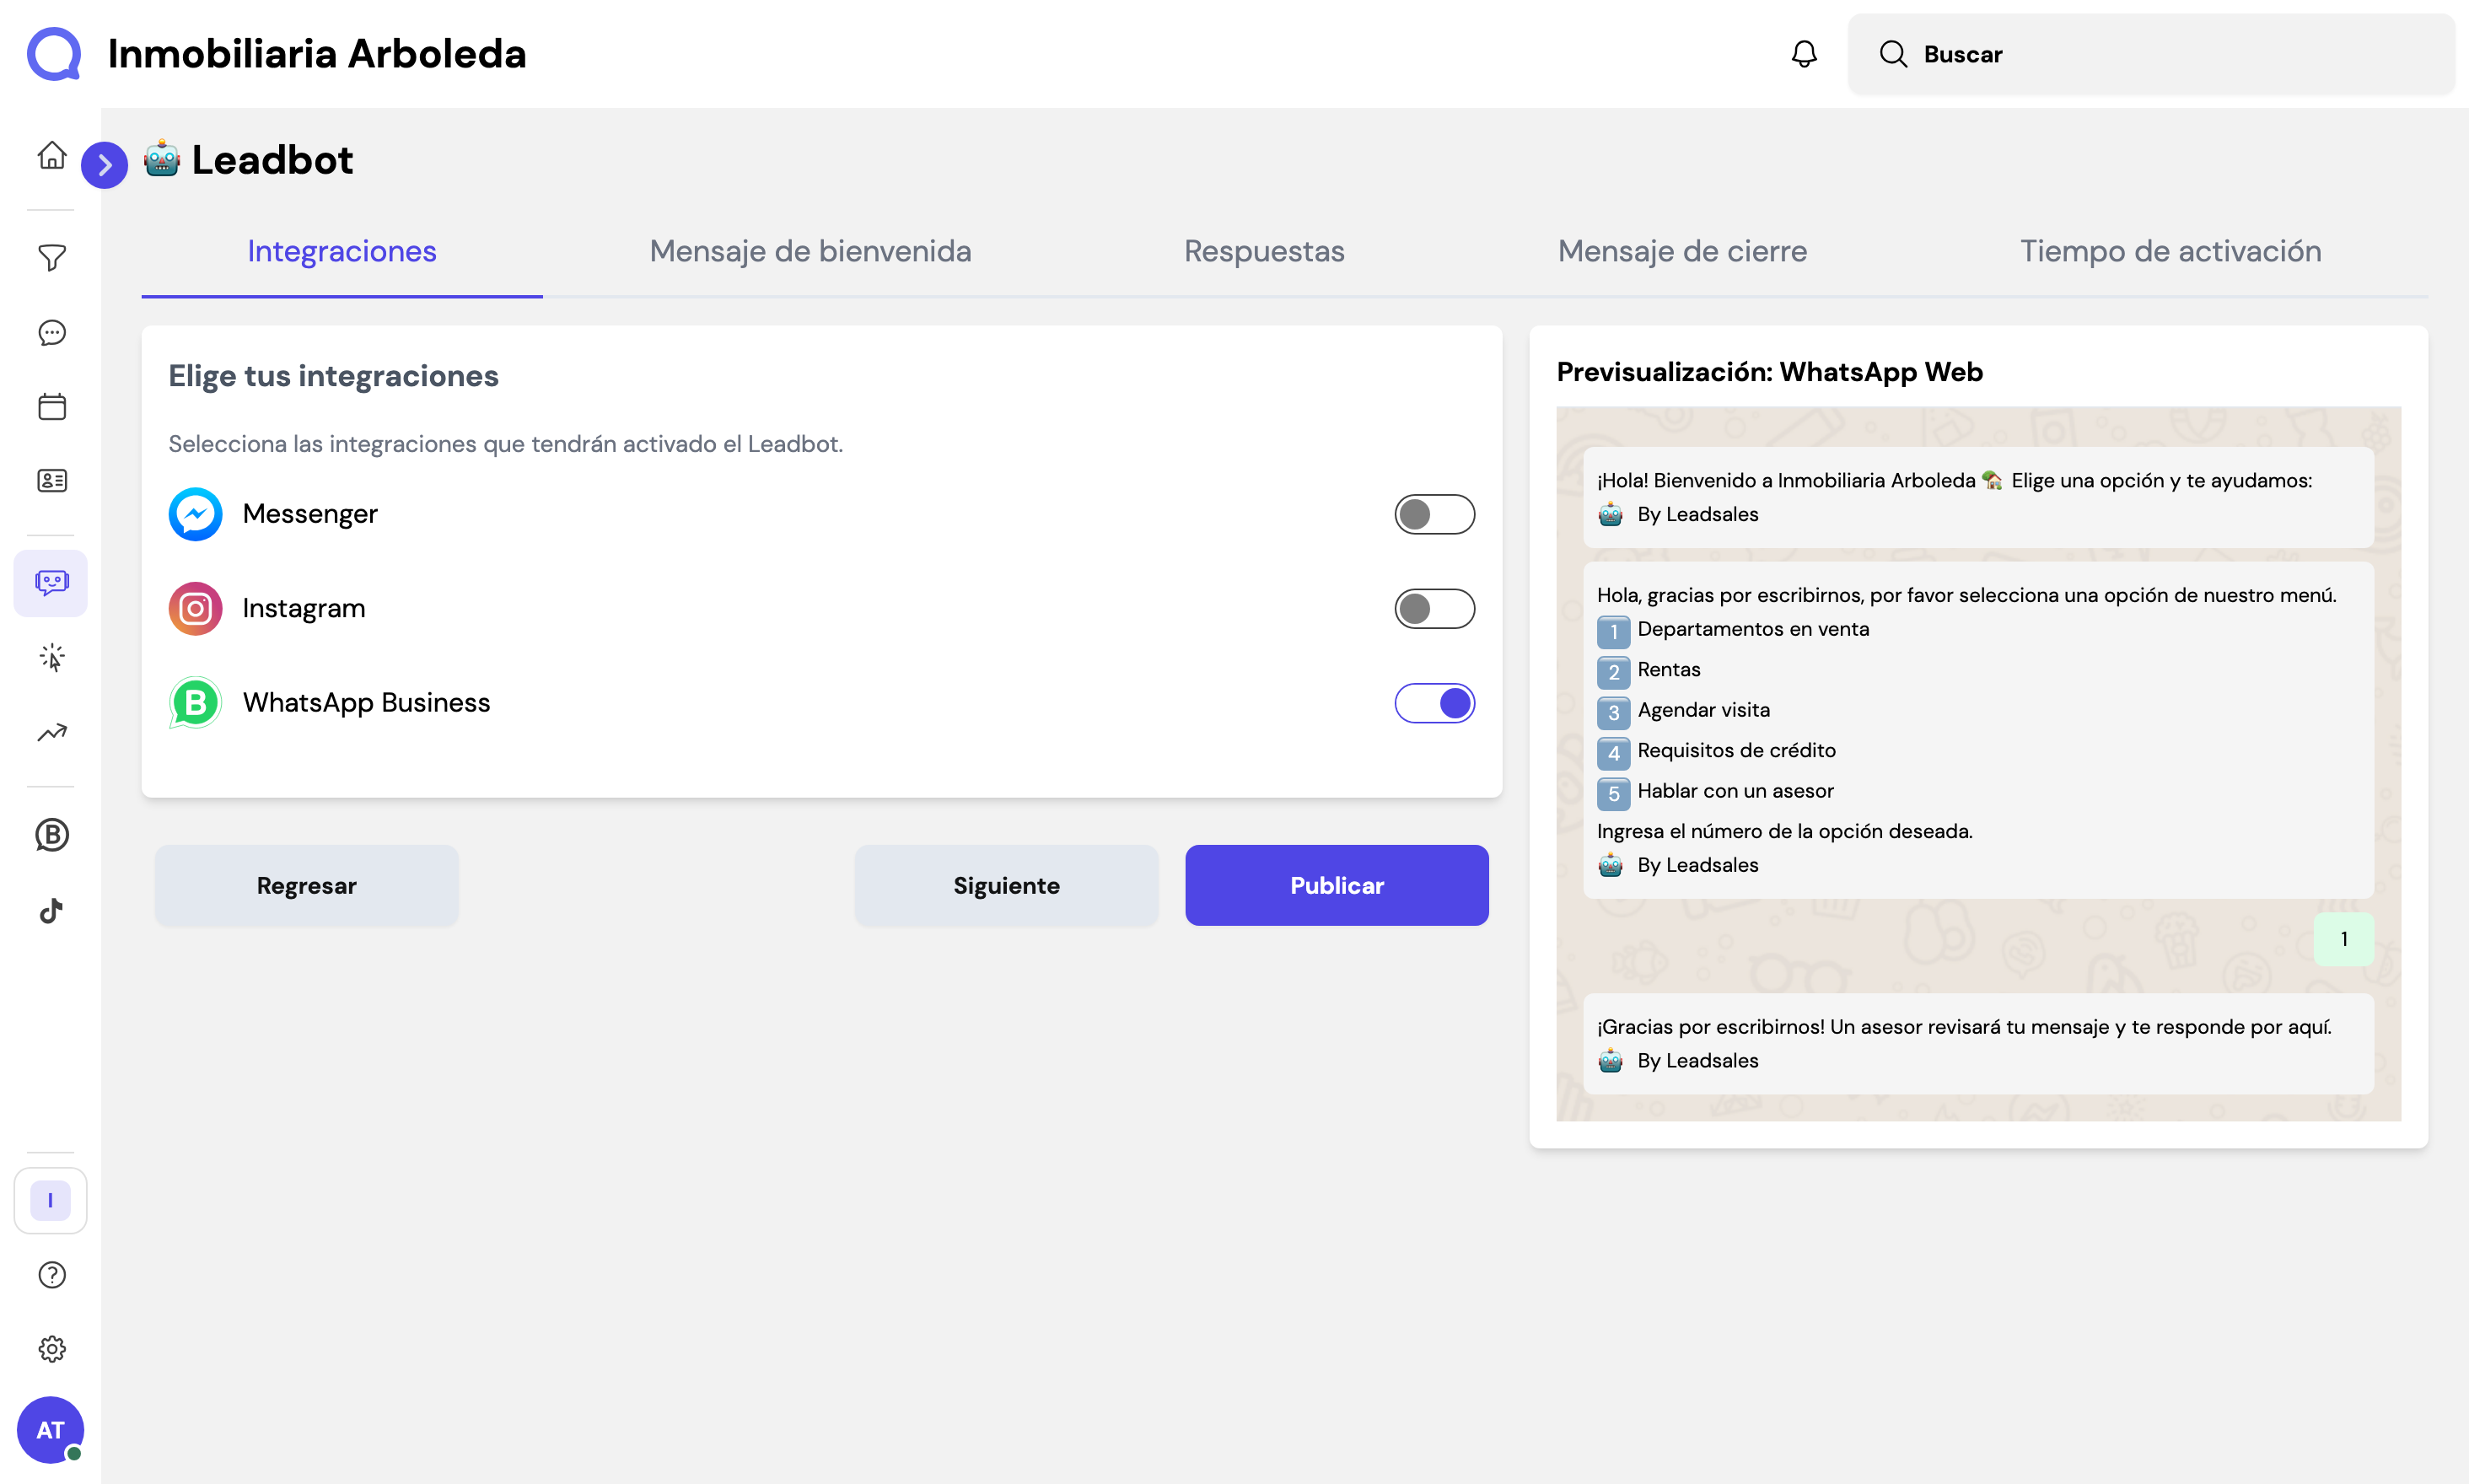Click the WhatsApp Business logo in the integrations list
The width and height of the screenshot is (2469, 1484).
pyautogui.click(x=195, y=703)
